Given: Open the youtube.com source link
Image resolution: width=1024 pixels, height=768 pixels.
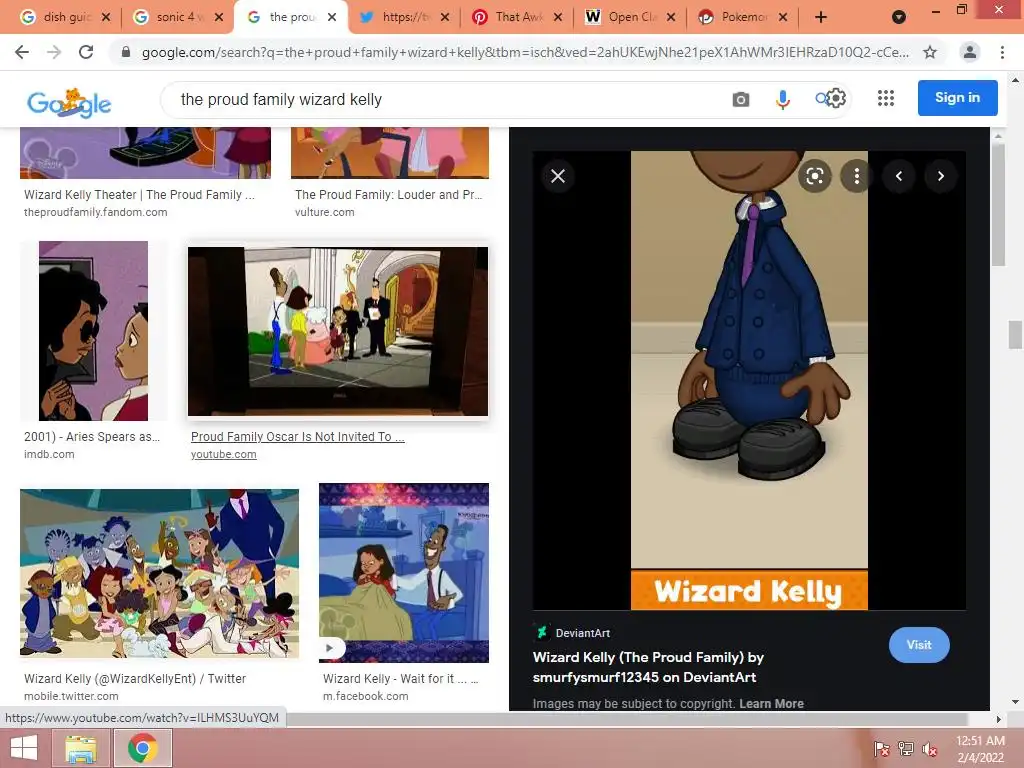Looking at the screenshot, I should 223,455.
